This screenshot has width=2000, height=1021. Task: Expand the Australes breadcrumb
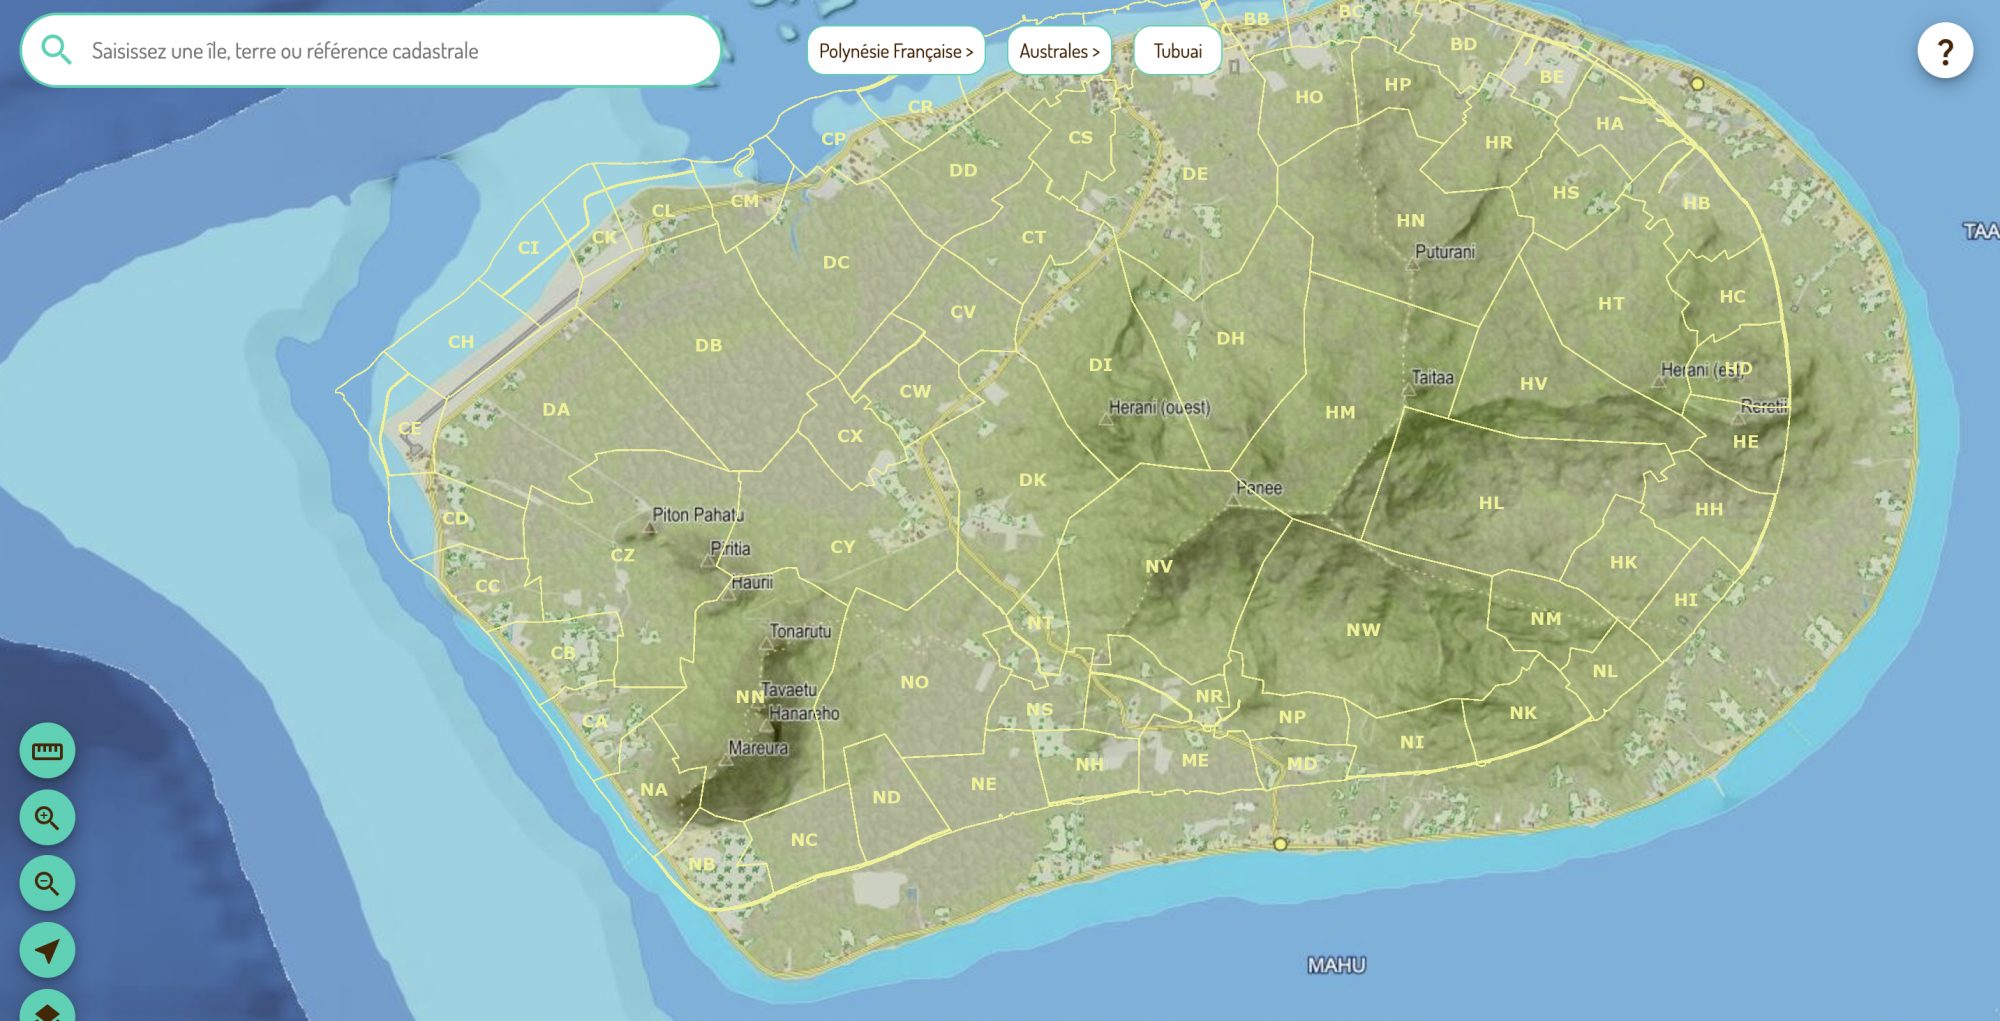pyautogui.click(x=1059, y=51)
